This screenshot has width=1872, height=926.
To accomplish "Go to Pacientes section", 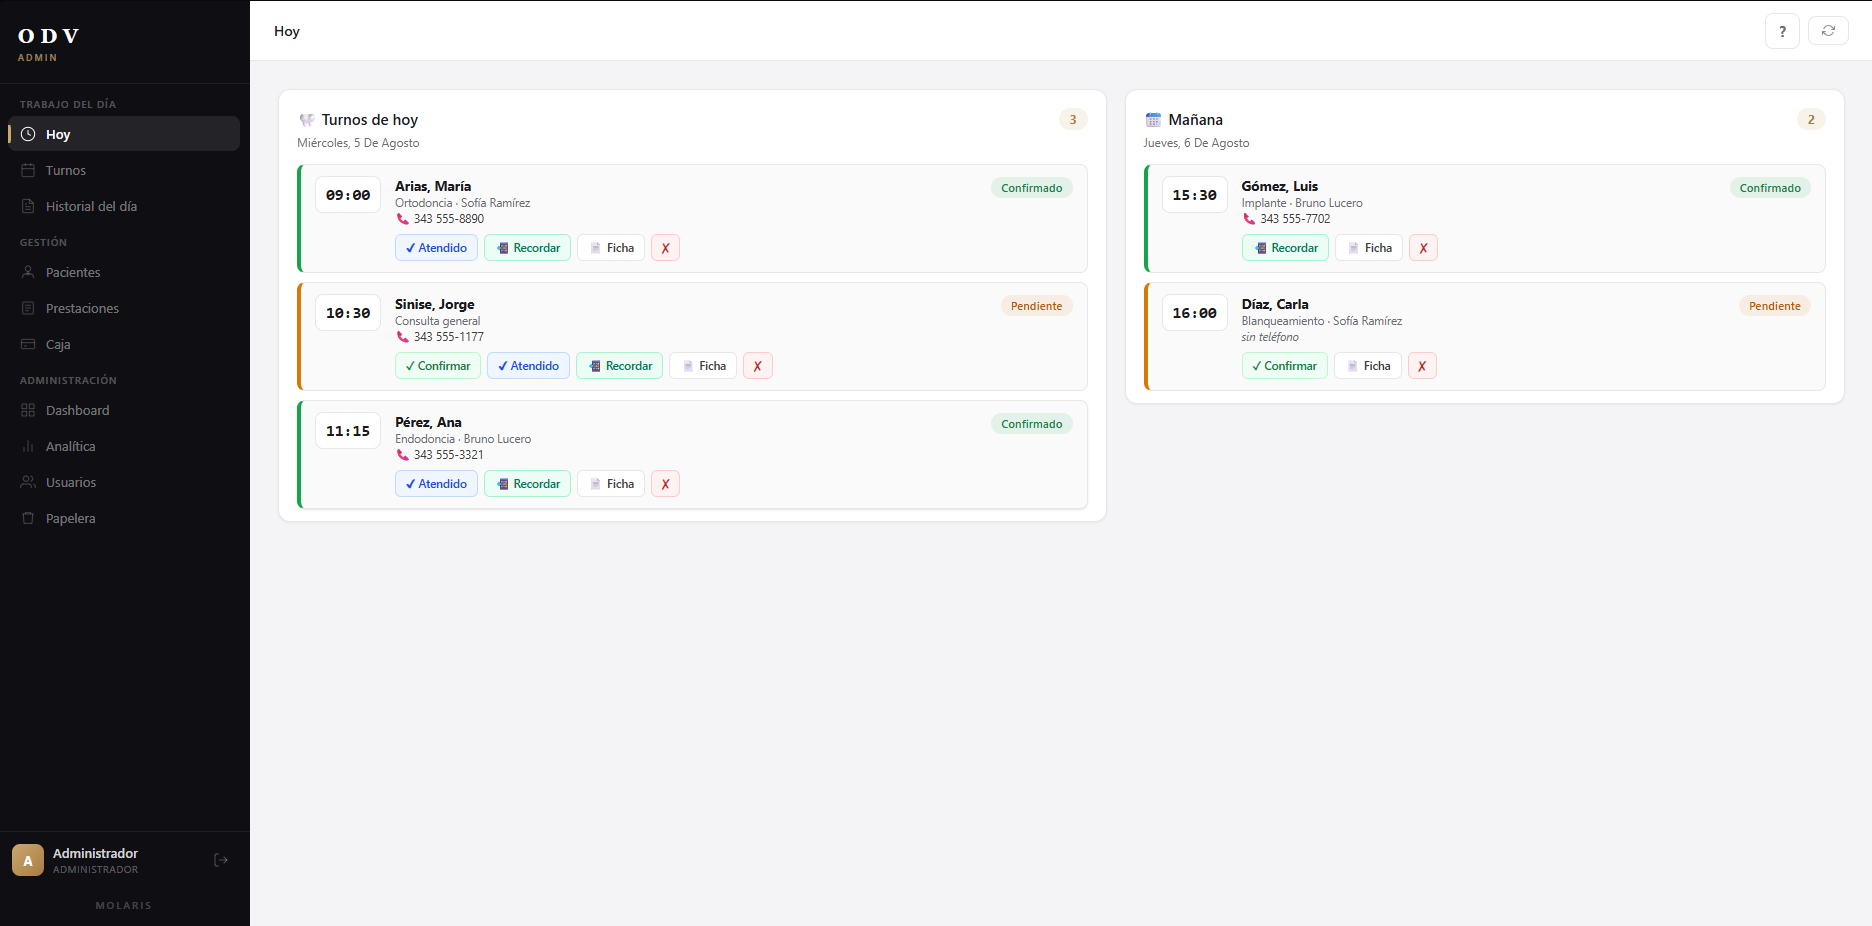I will point(124,272).
